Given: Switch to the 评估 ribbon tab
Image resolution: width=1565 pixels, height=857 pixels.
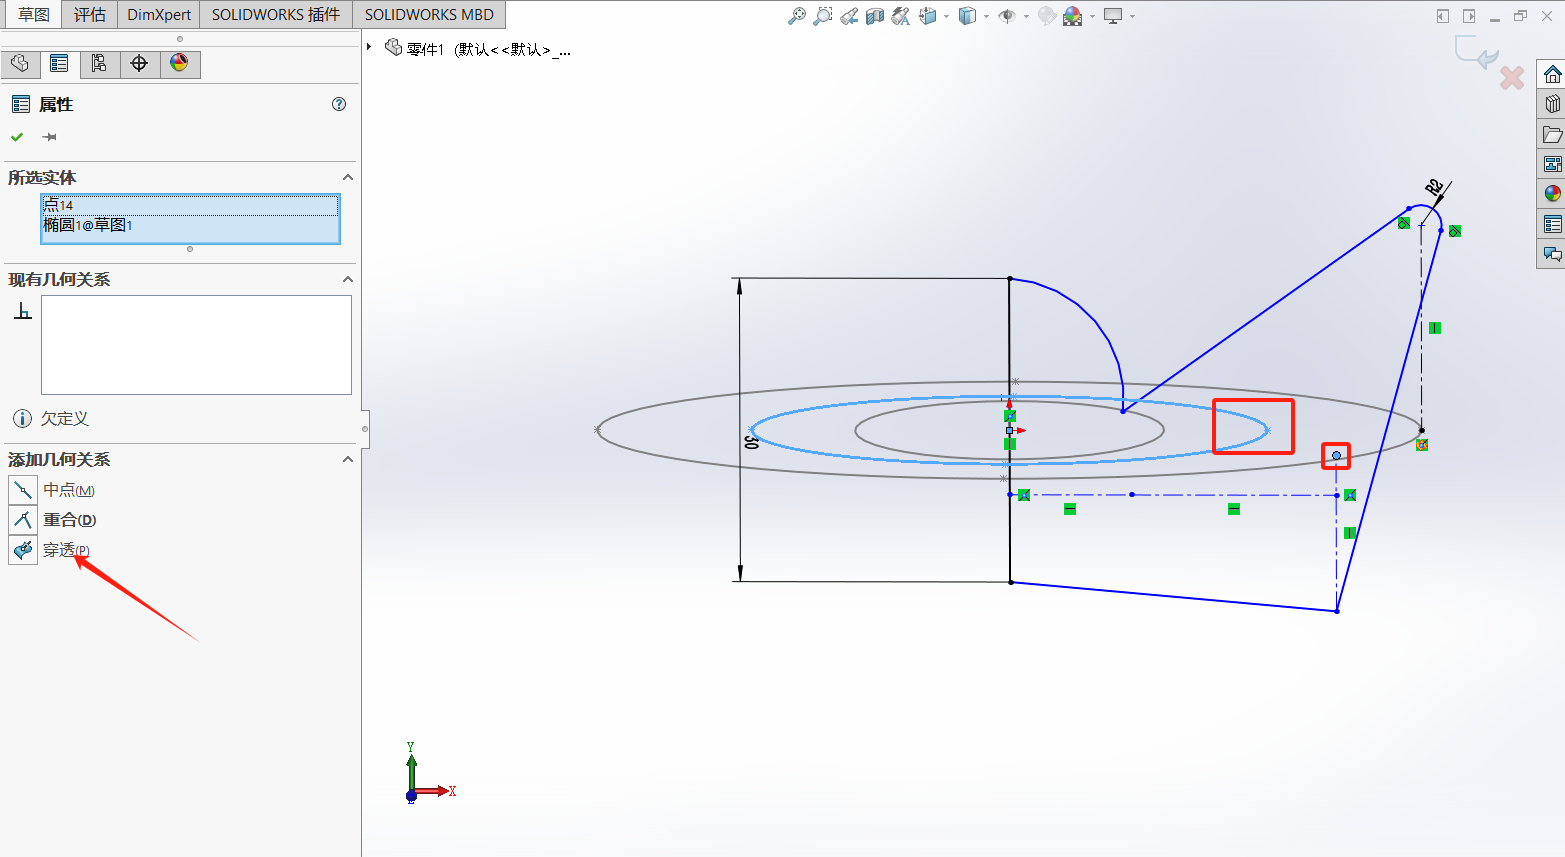Looking at the screenshot, I should click(x=89, y=14).
